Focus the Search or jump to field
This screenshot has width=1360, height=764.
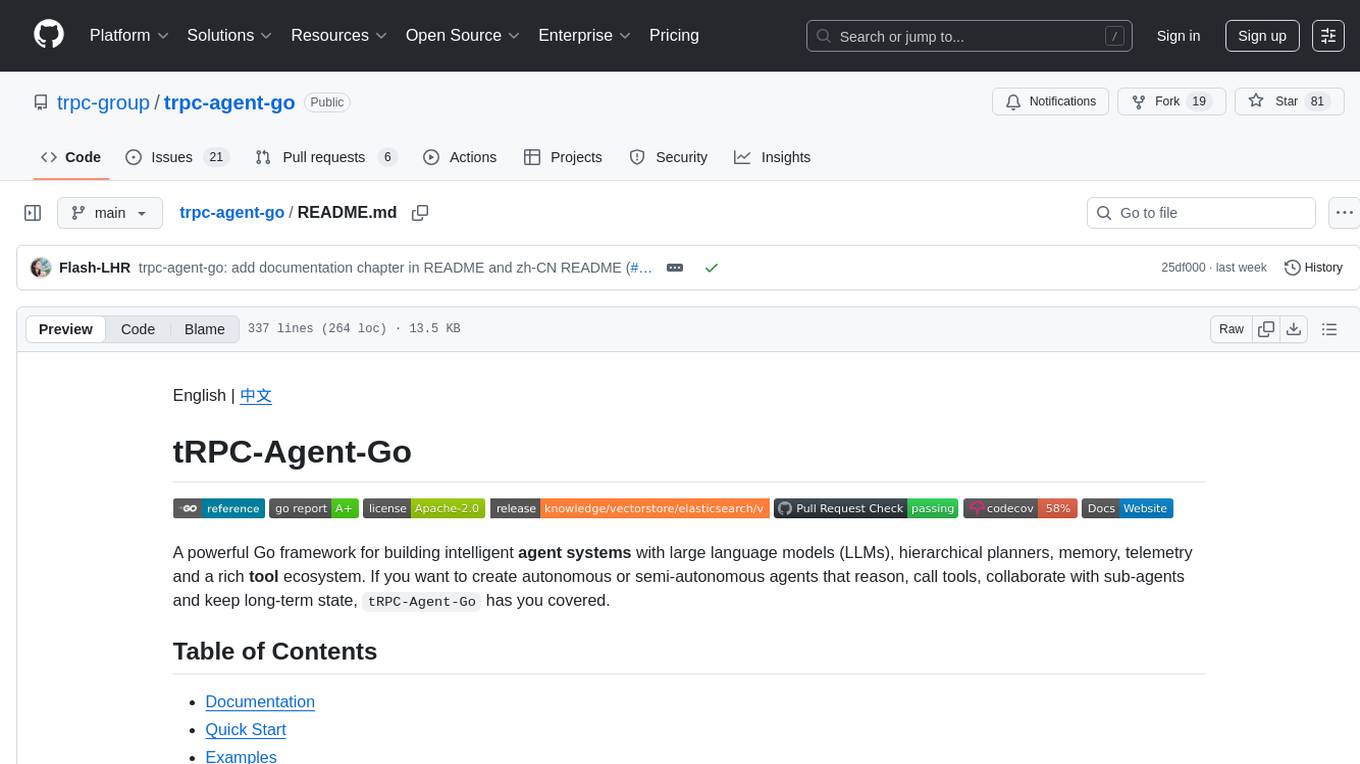970,36
